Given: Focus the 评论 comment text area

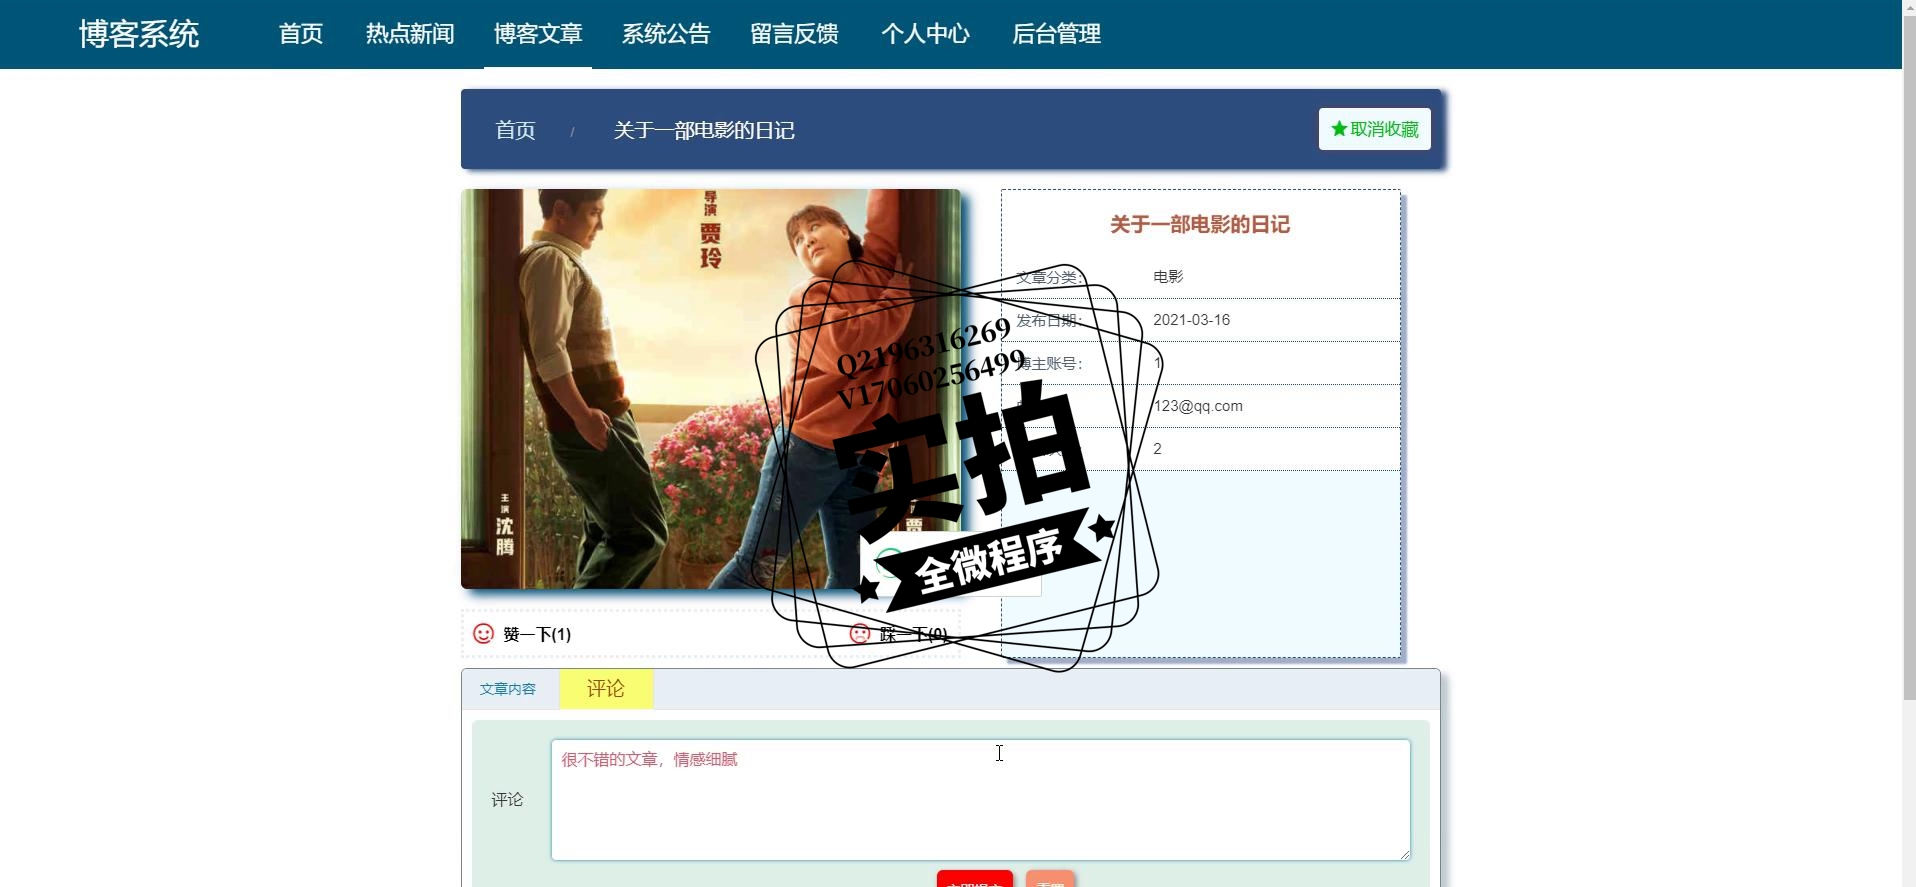Looking at the screenshot, I should tap(980, 800).
